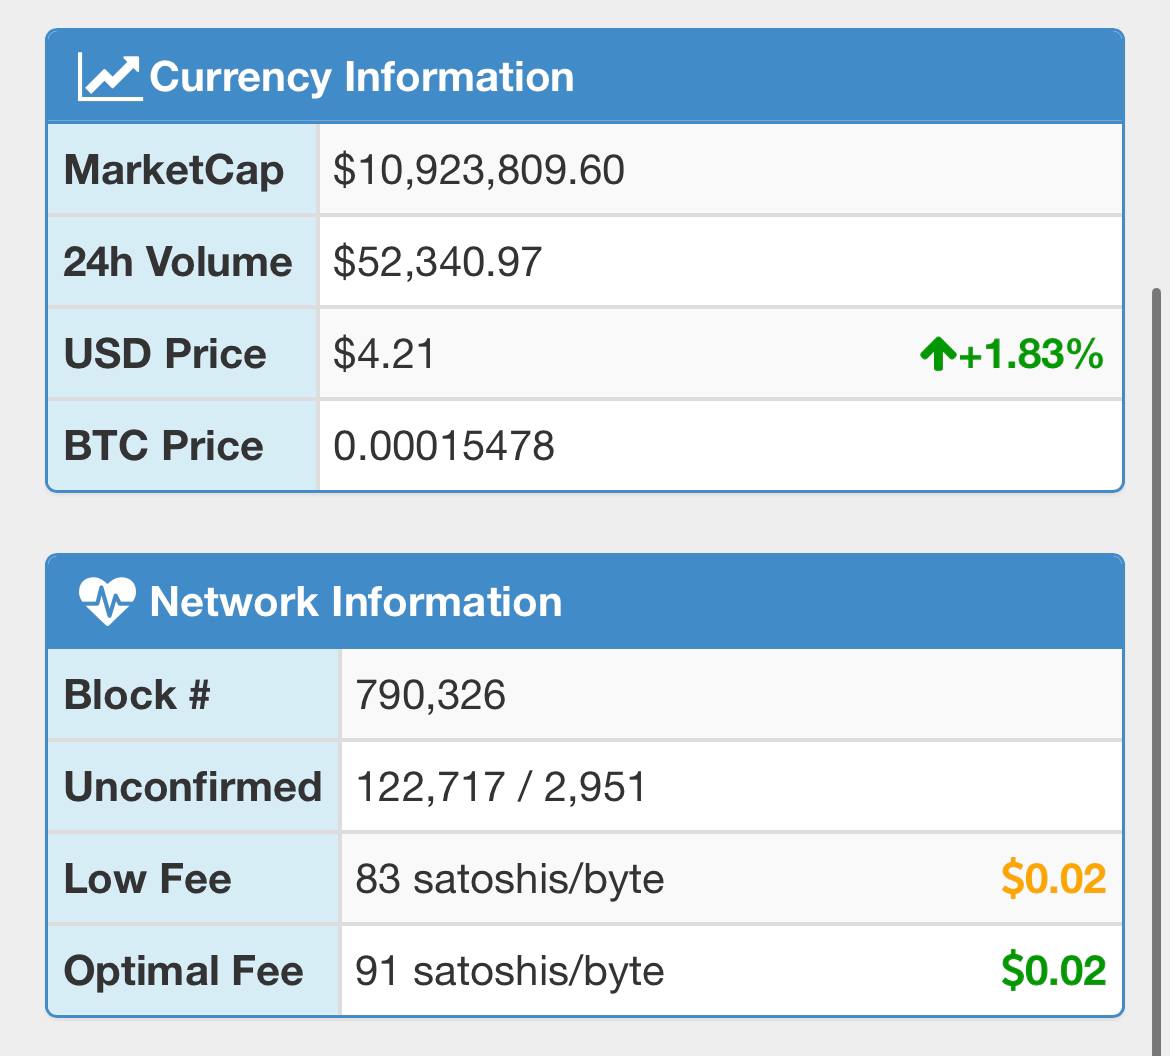
Task: Click the block number 790,326
Action: pyautogui.click(x=431, y=696)
